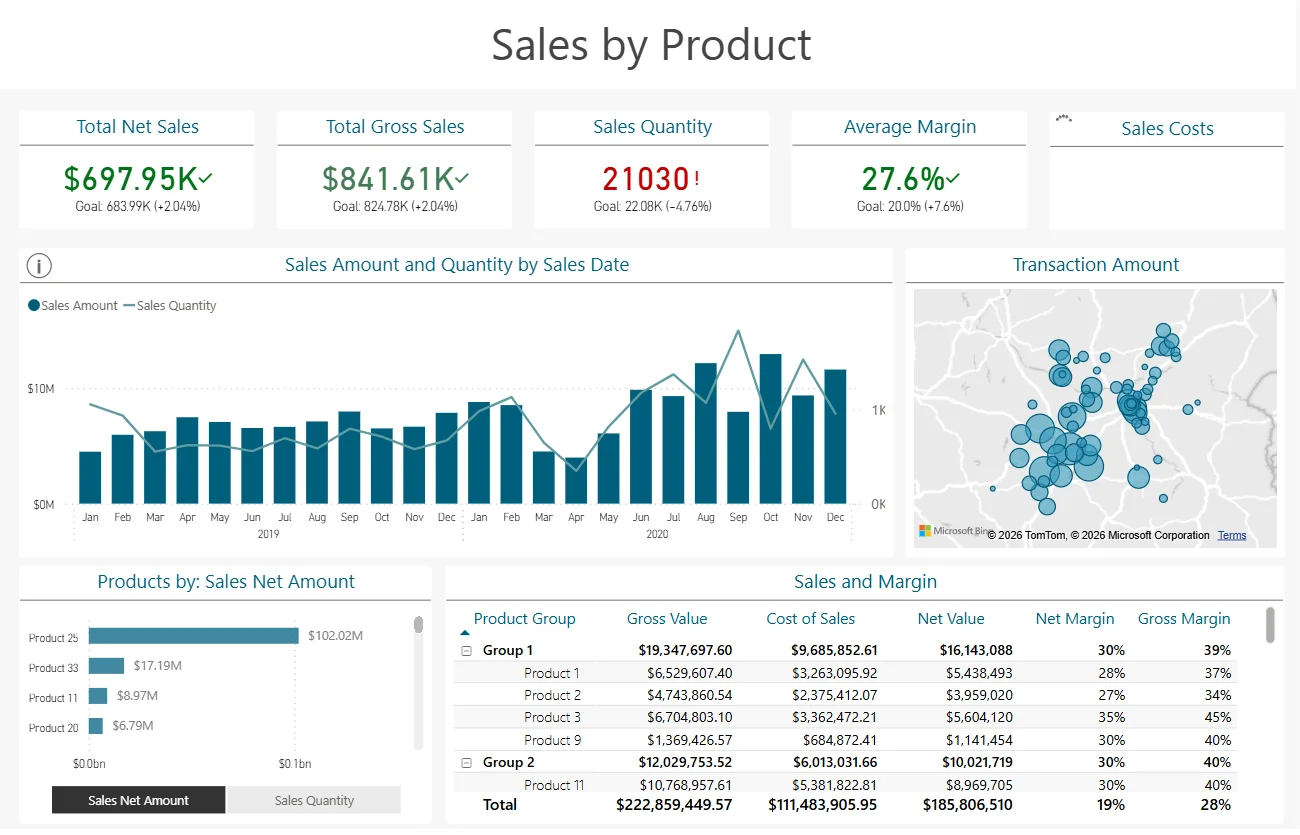Sort by the Net Margin column header
Viewport: 1300px width, 835px height.
pos(1075,619)
